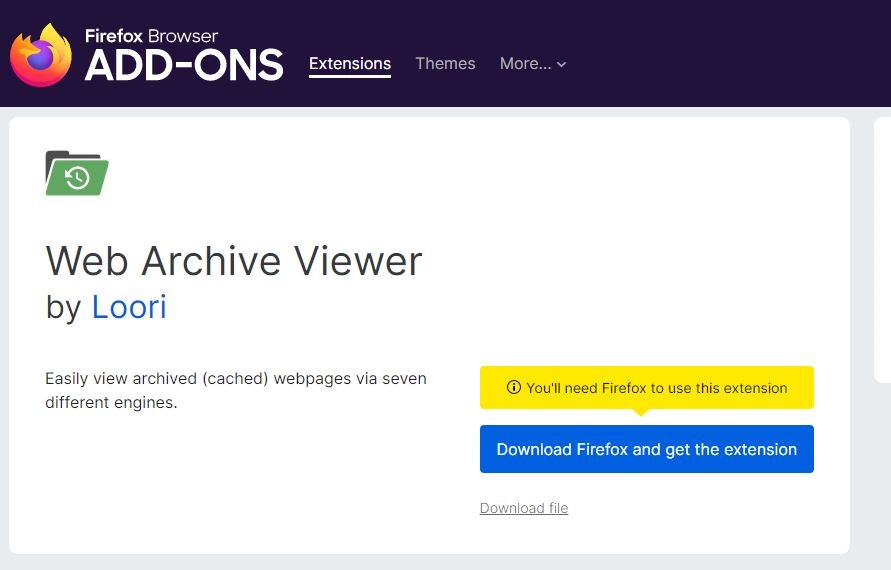Click the history clock symbol on folder
This screenshot has width=891, height=570.
(x=77, y=178)
